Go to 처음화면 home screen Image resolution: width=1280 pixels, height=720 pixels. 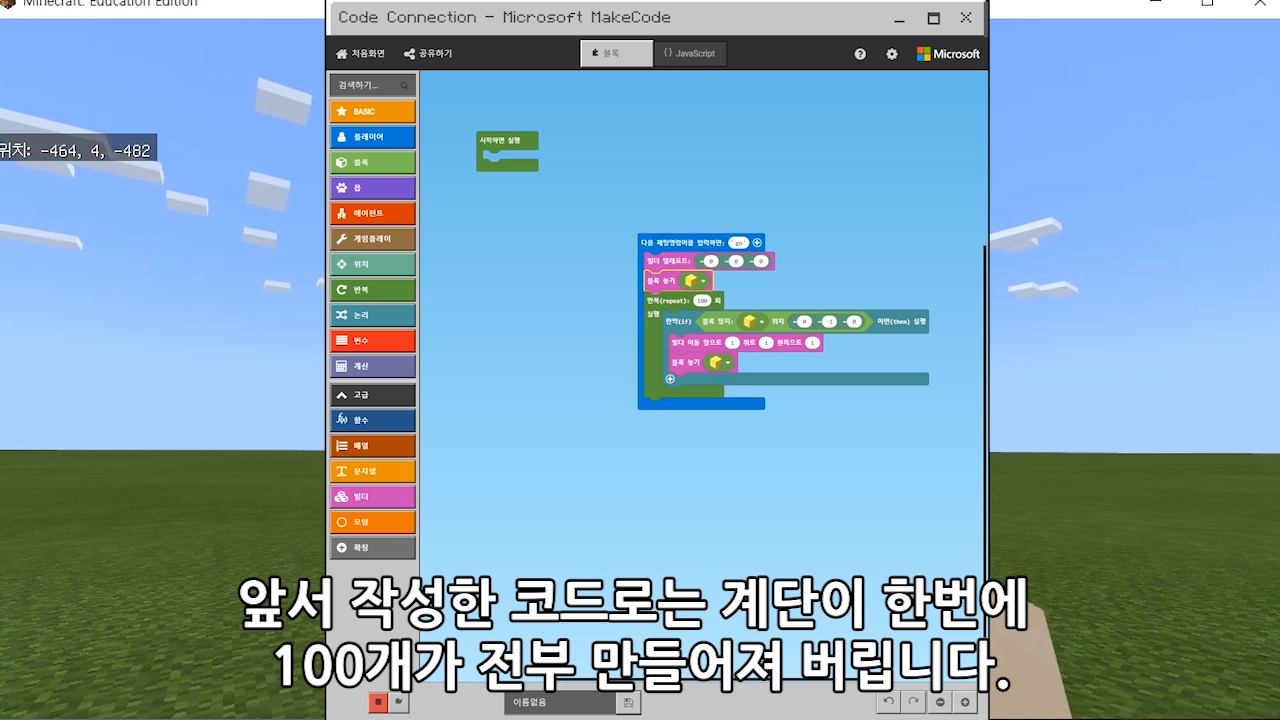coord(360,54)
